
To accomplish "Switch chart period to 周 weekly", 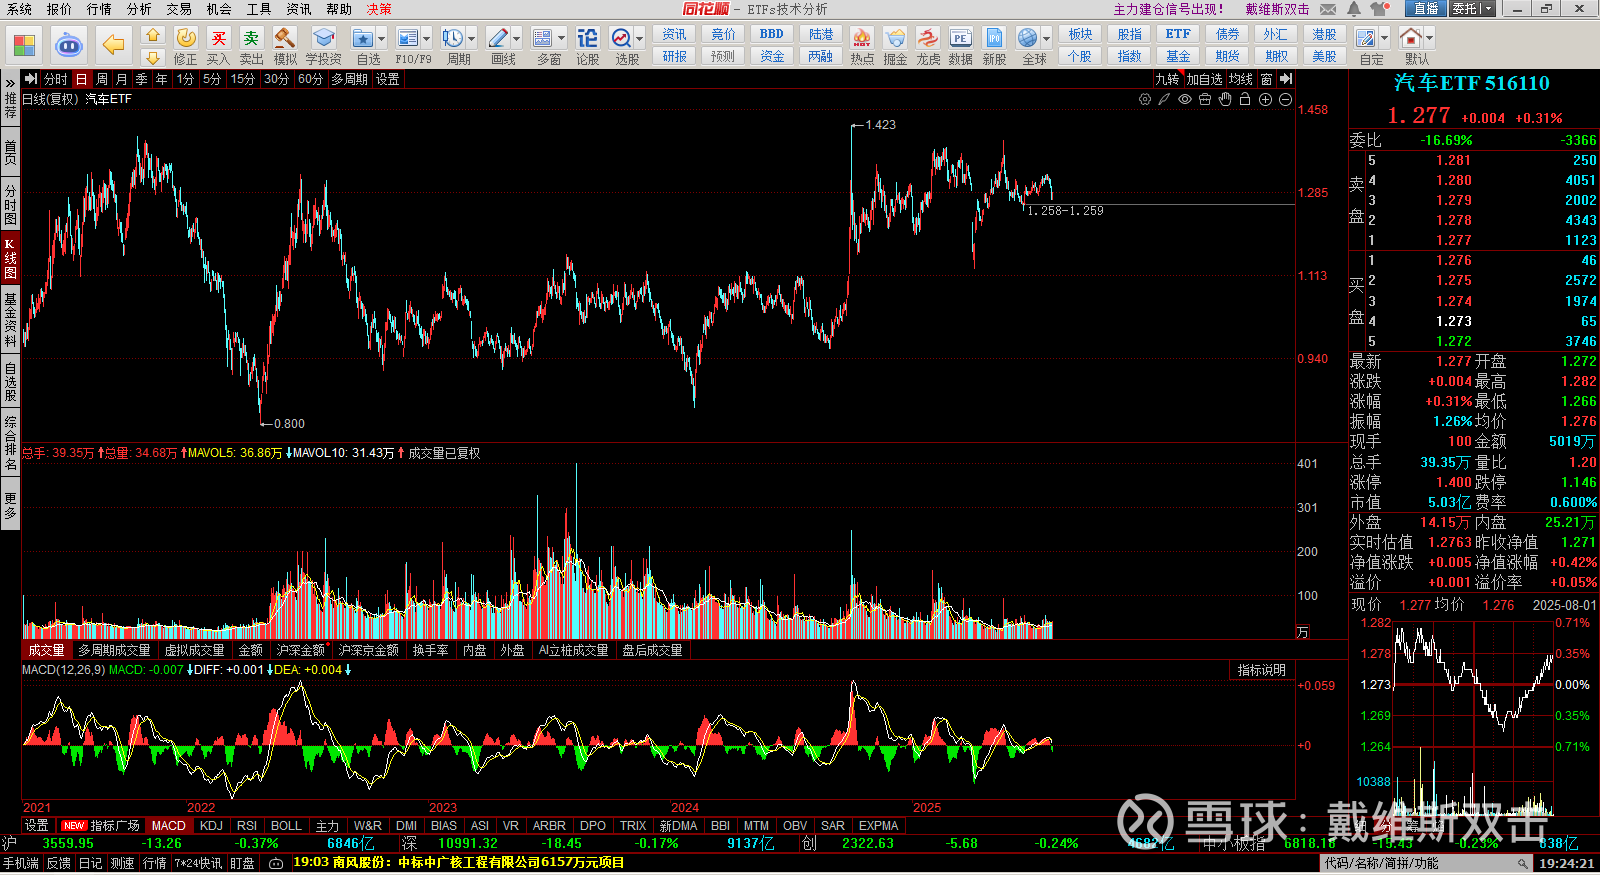I will click(102, 79).
